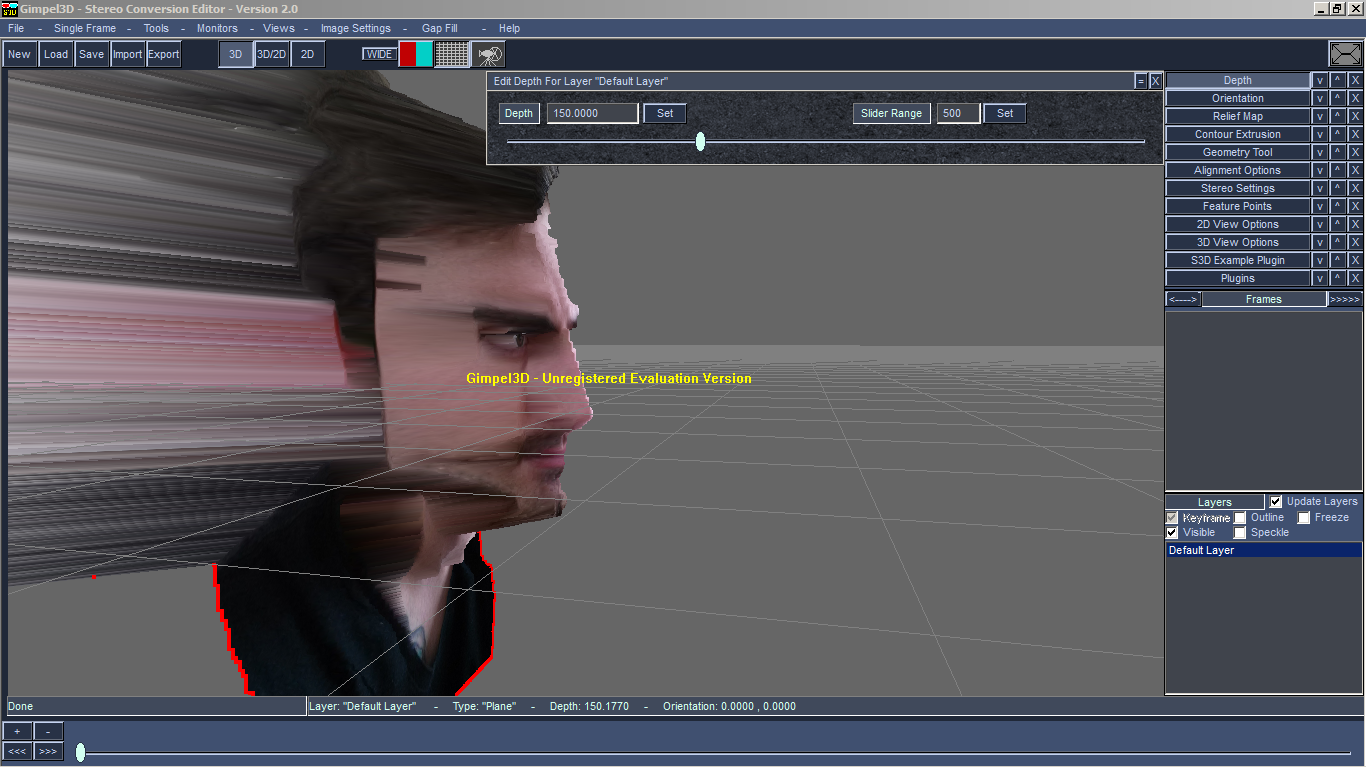Uncheck the Visible checkbox
The width and height of the screenshot is (1366, 768).
coord(1172,533)
